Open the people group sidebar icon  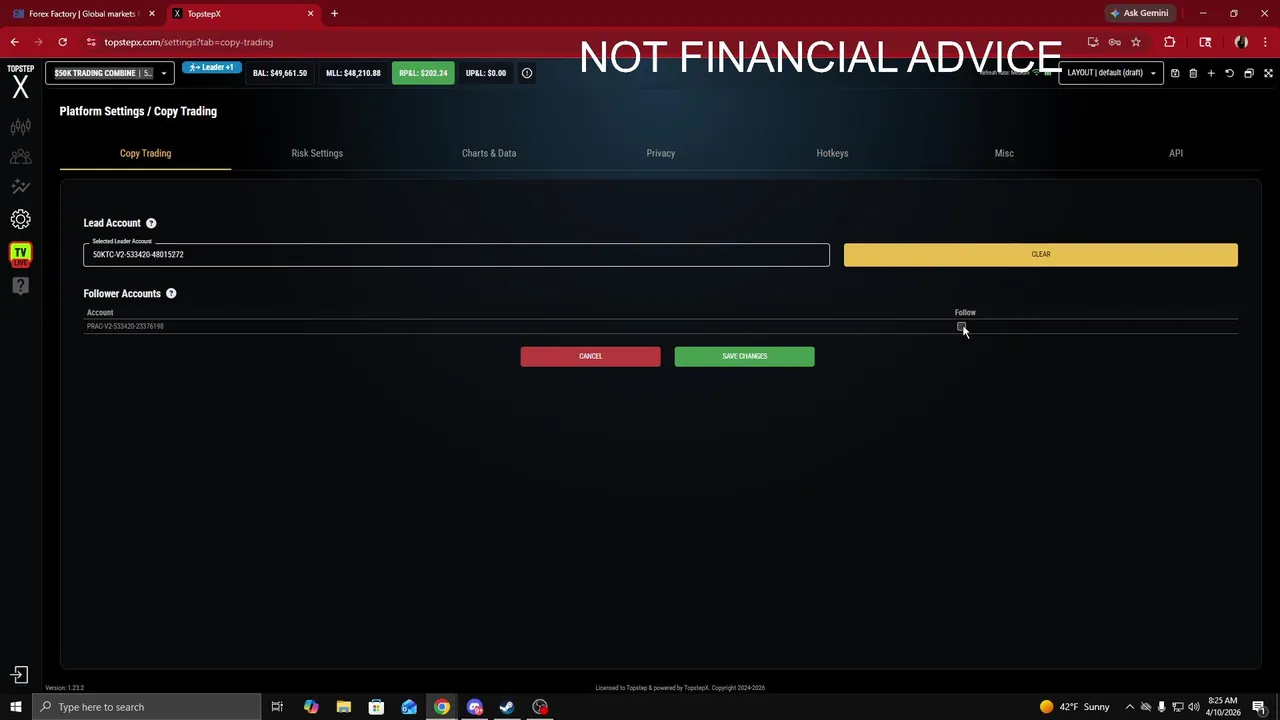coord(20,157)
